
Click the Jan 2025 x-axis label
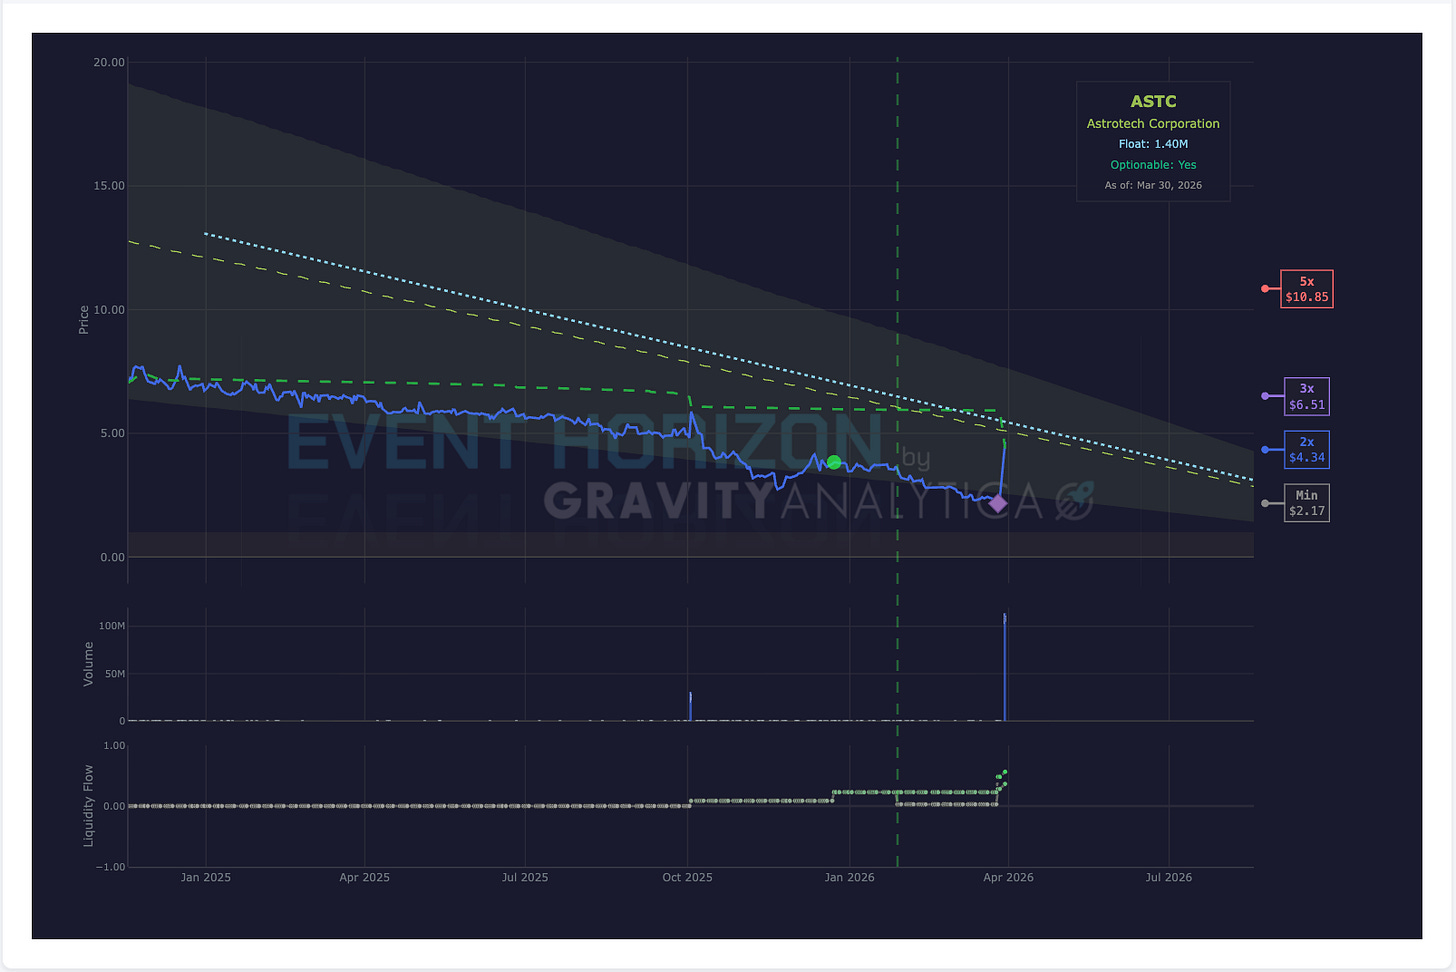206,878
